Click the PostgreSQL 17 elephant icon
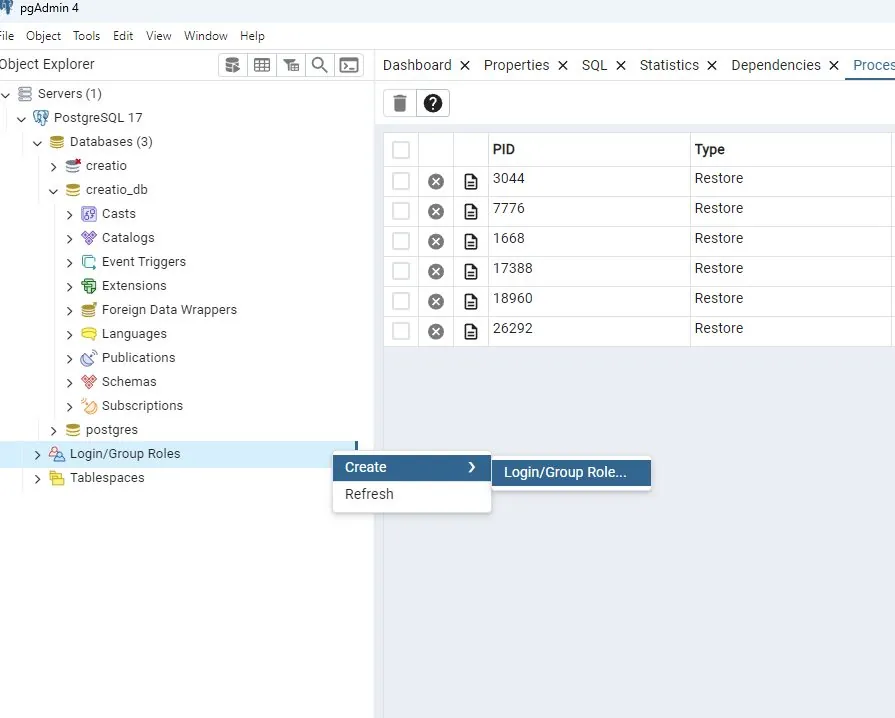 [x=41, y=118]
